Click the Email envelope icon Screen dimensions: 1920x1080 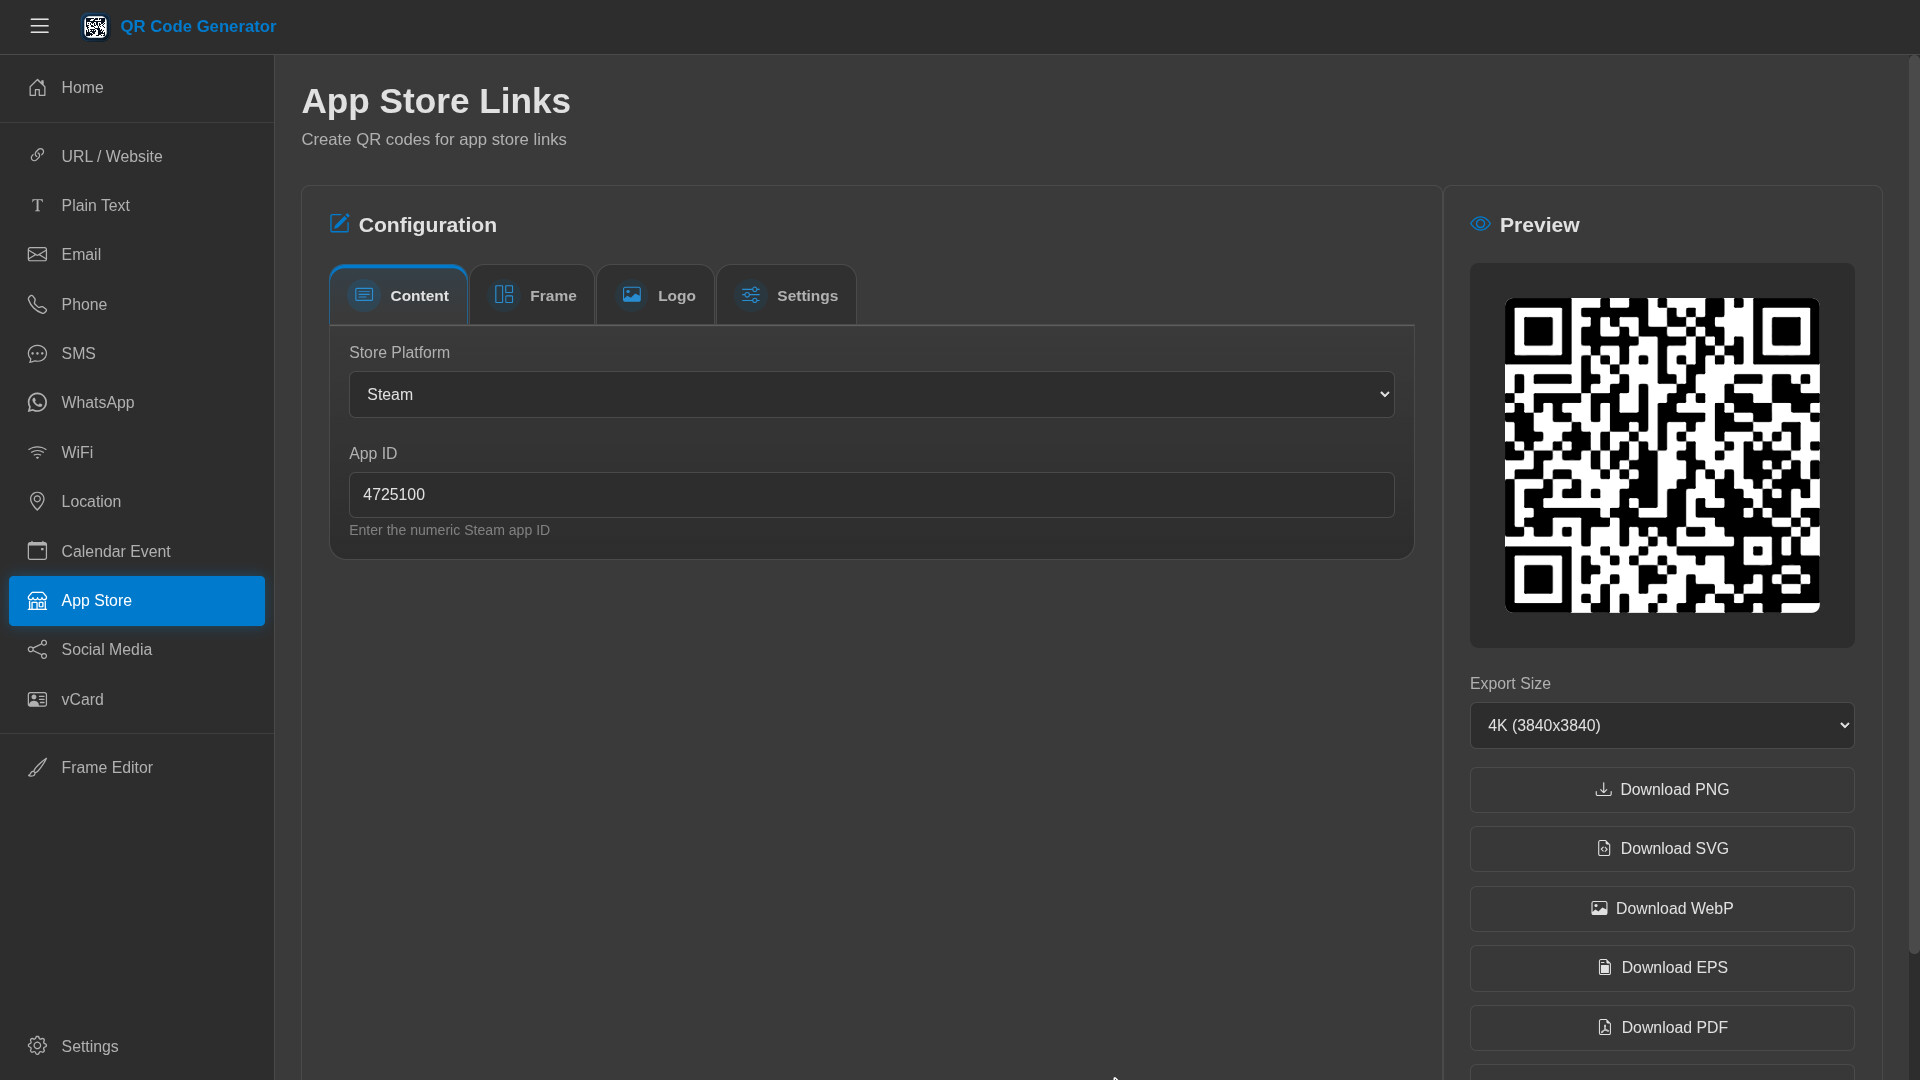point(37,255)
